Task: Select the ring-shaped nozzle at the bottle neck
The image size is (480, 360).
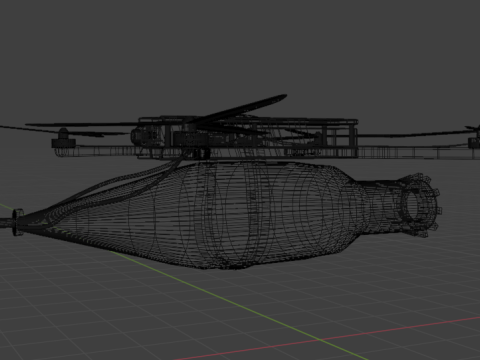Action: [418, 205]
